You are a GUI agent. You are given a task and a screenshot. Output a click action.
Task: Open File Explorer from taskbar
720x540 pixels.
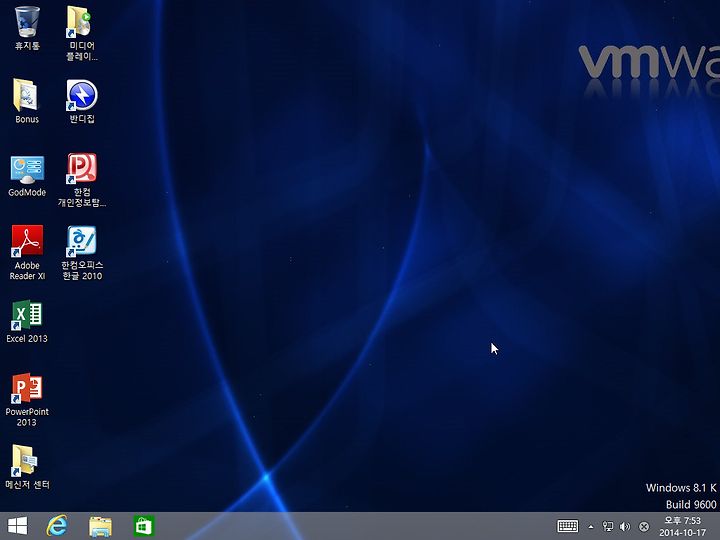click(x=101, y=526)
